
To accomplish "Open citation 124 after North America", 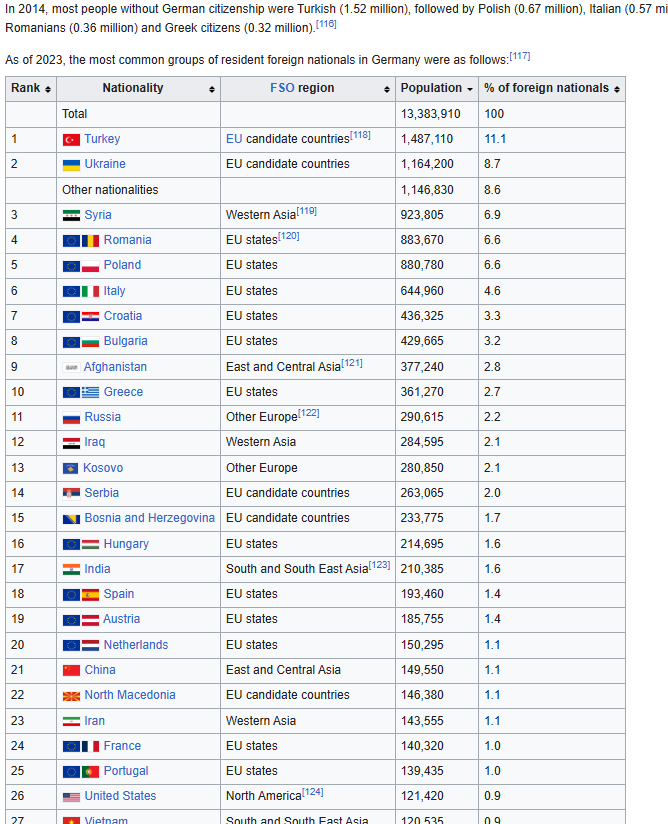I will (x=313, y=791).
